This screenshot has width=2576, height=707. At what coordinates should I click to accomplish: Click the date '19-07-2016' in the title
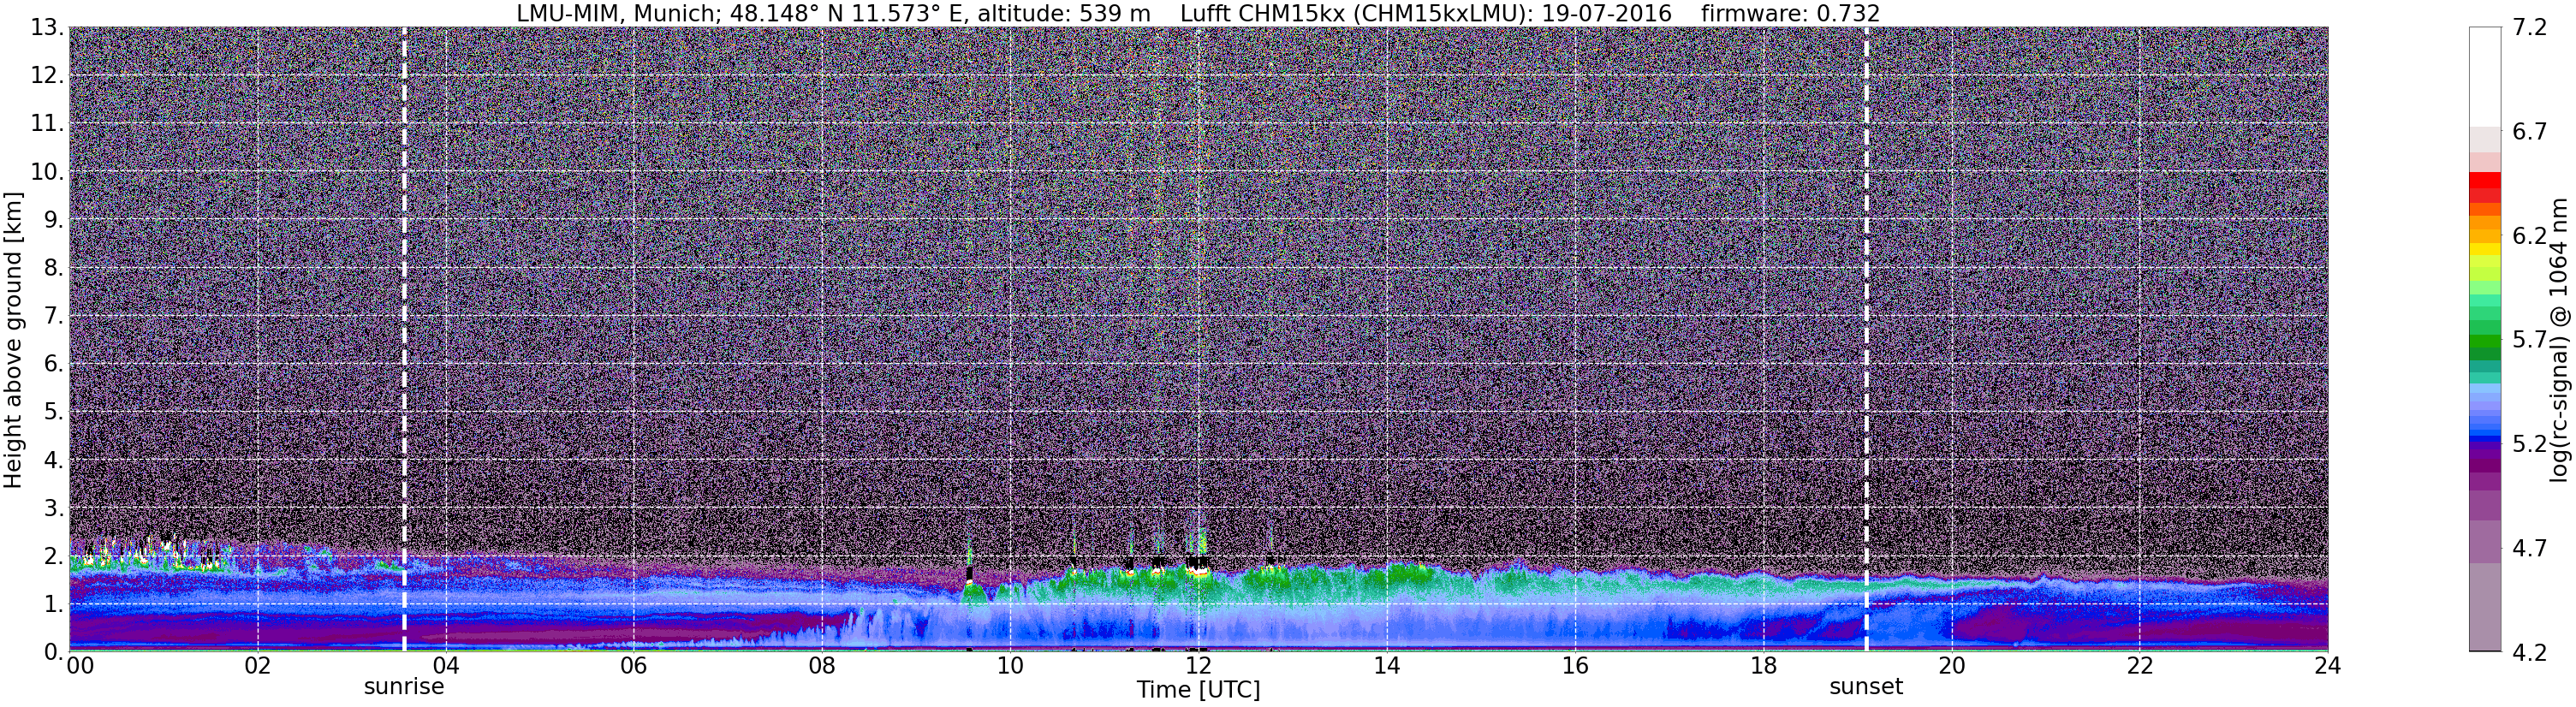(1607, 14)
